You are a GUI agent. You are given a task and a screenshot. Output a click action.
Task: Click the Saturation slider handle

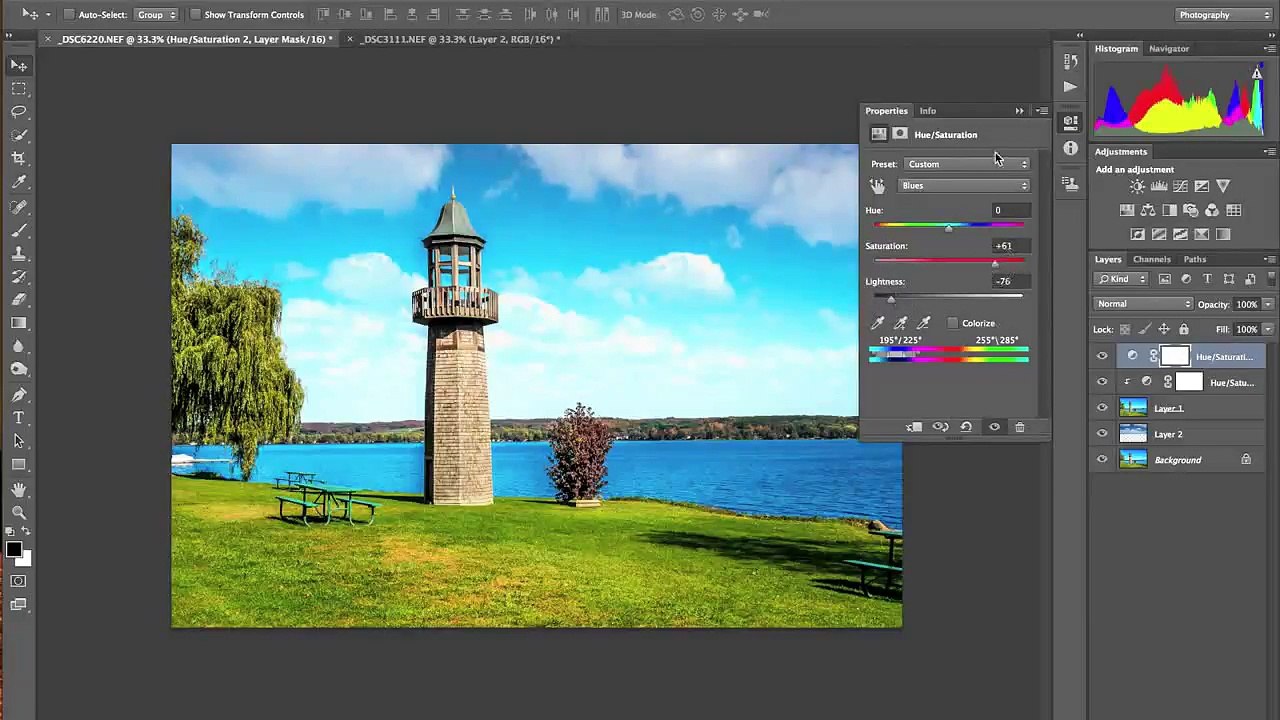[995, 263]
